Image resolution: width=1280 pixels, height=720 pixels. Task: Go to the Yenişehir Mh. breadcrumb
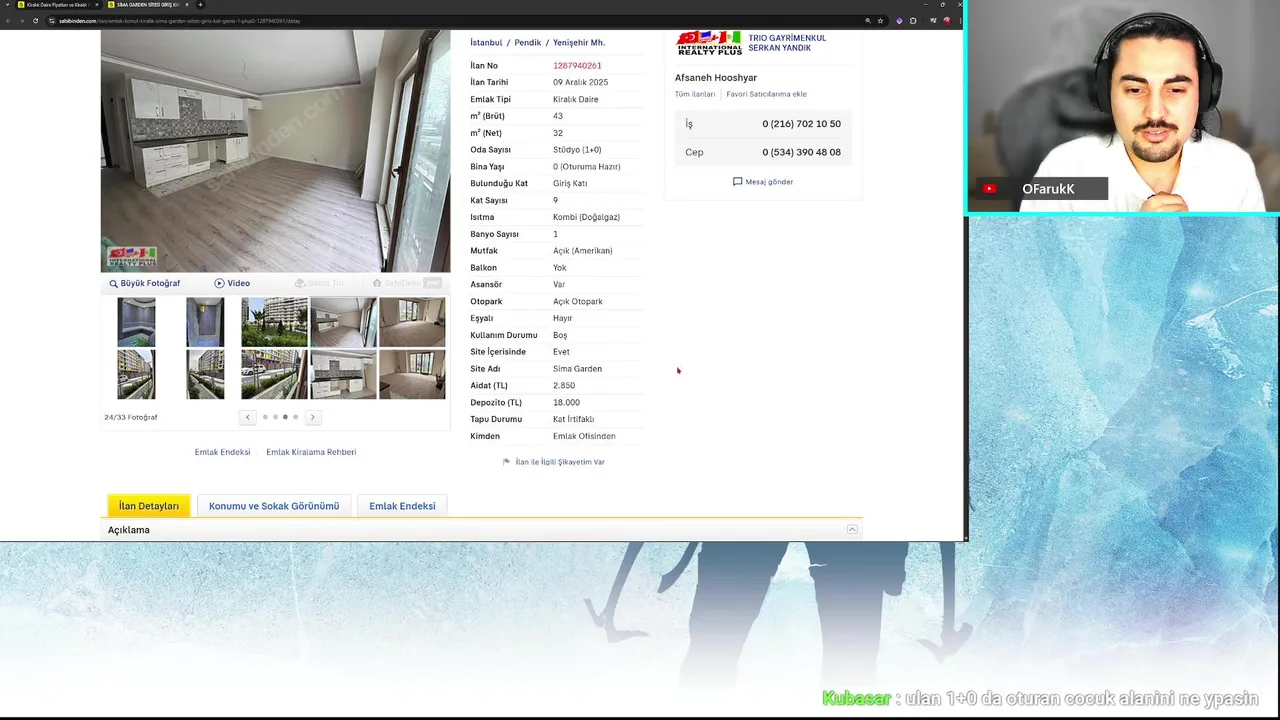(579, 43)
